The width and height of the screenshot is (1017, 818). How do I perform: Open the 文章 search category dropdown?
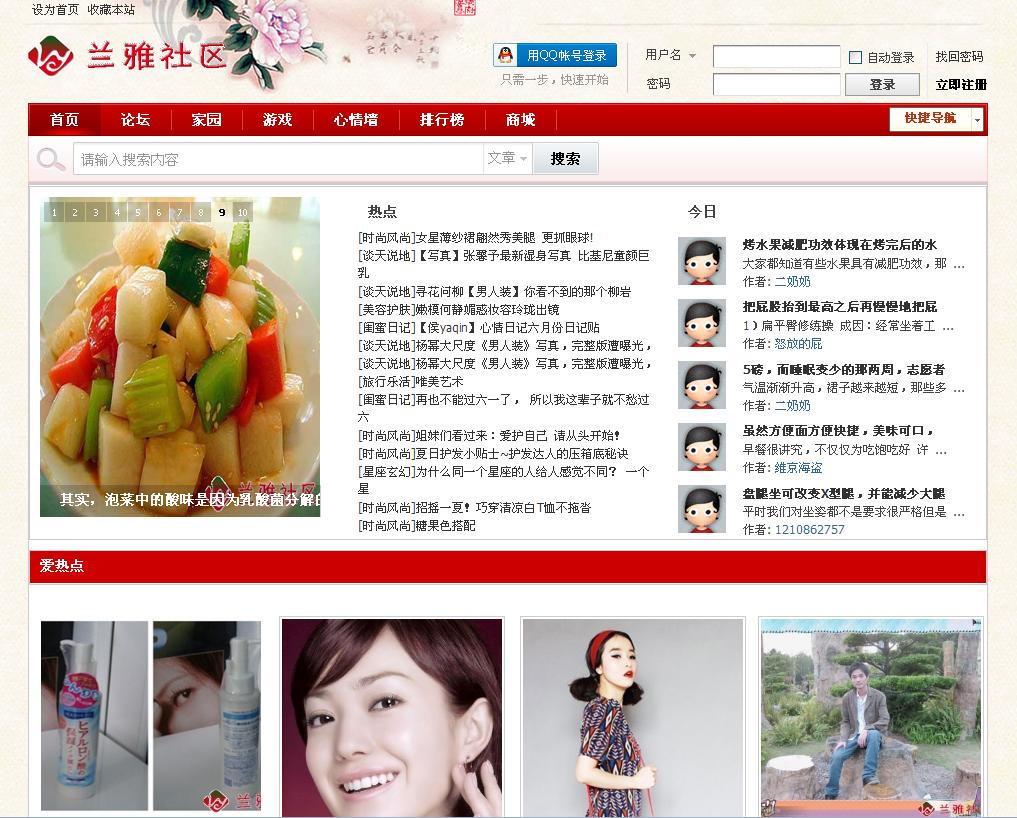[507, 158]
